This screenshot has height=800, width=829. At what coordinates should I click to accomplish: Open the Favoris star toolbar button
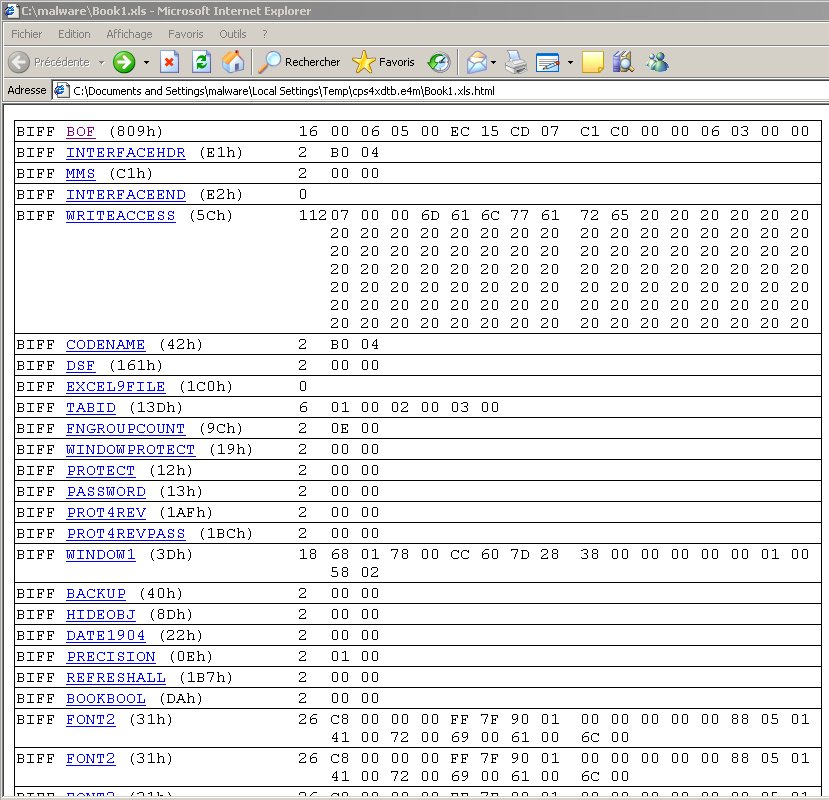click(384, 62)
